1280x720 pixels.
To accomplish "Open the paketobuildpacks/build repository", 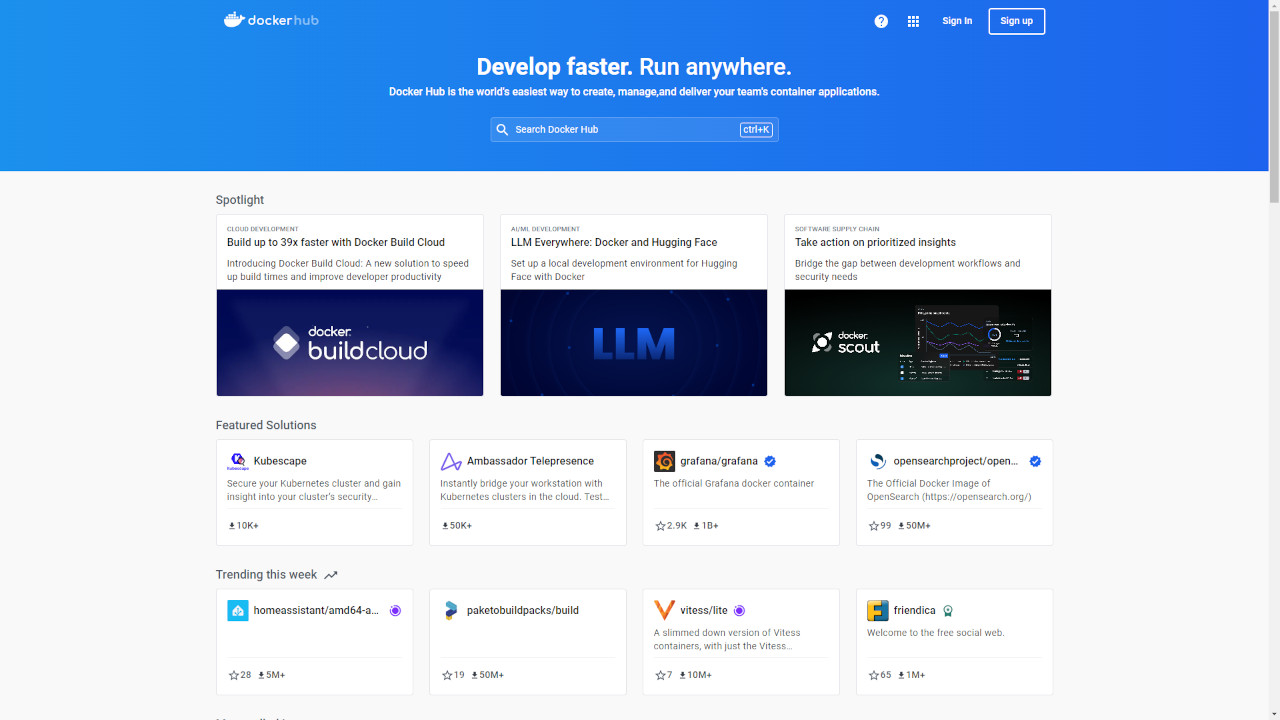I will pos(523,610).
